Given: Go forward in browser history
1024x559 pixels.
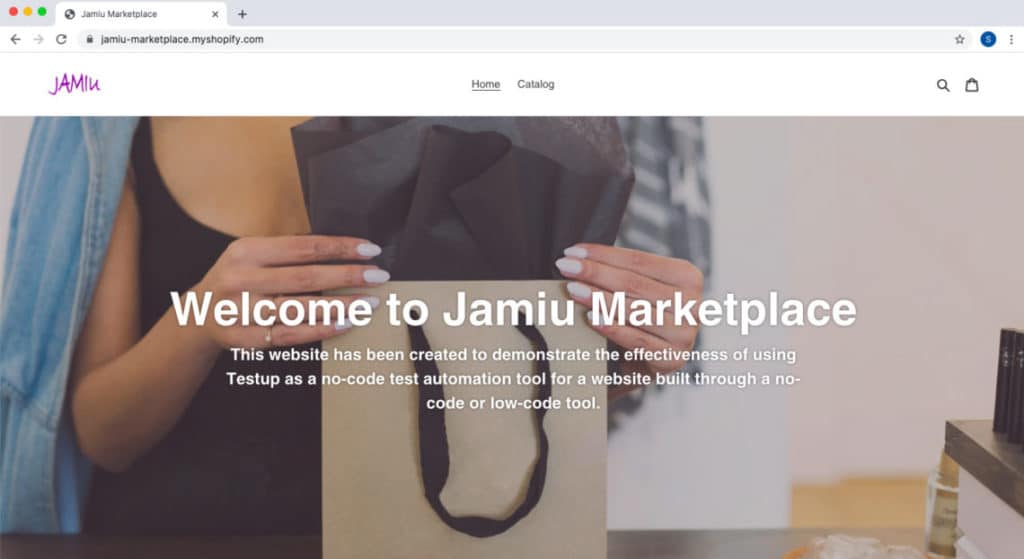Looking at the screenshot, I should click(x=39, y=39).
